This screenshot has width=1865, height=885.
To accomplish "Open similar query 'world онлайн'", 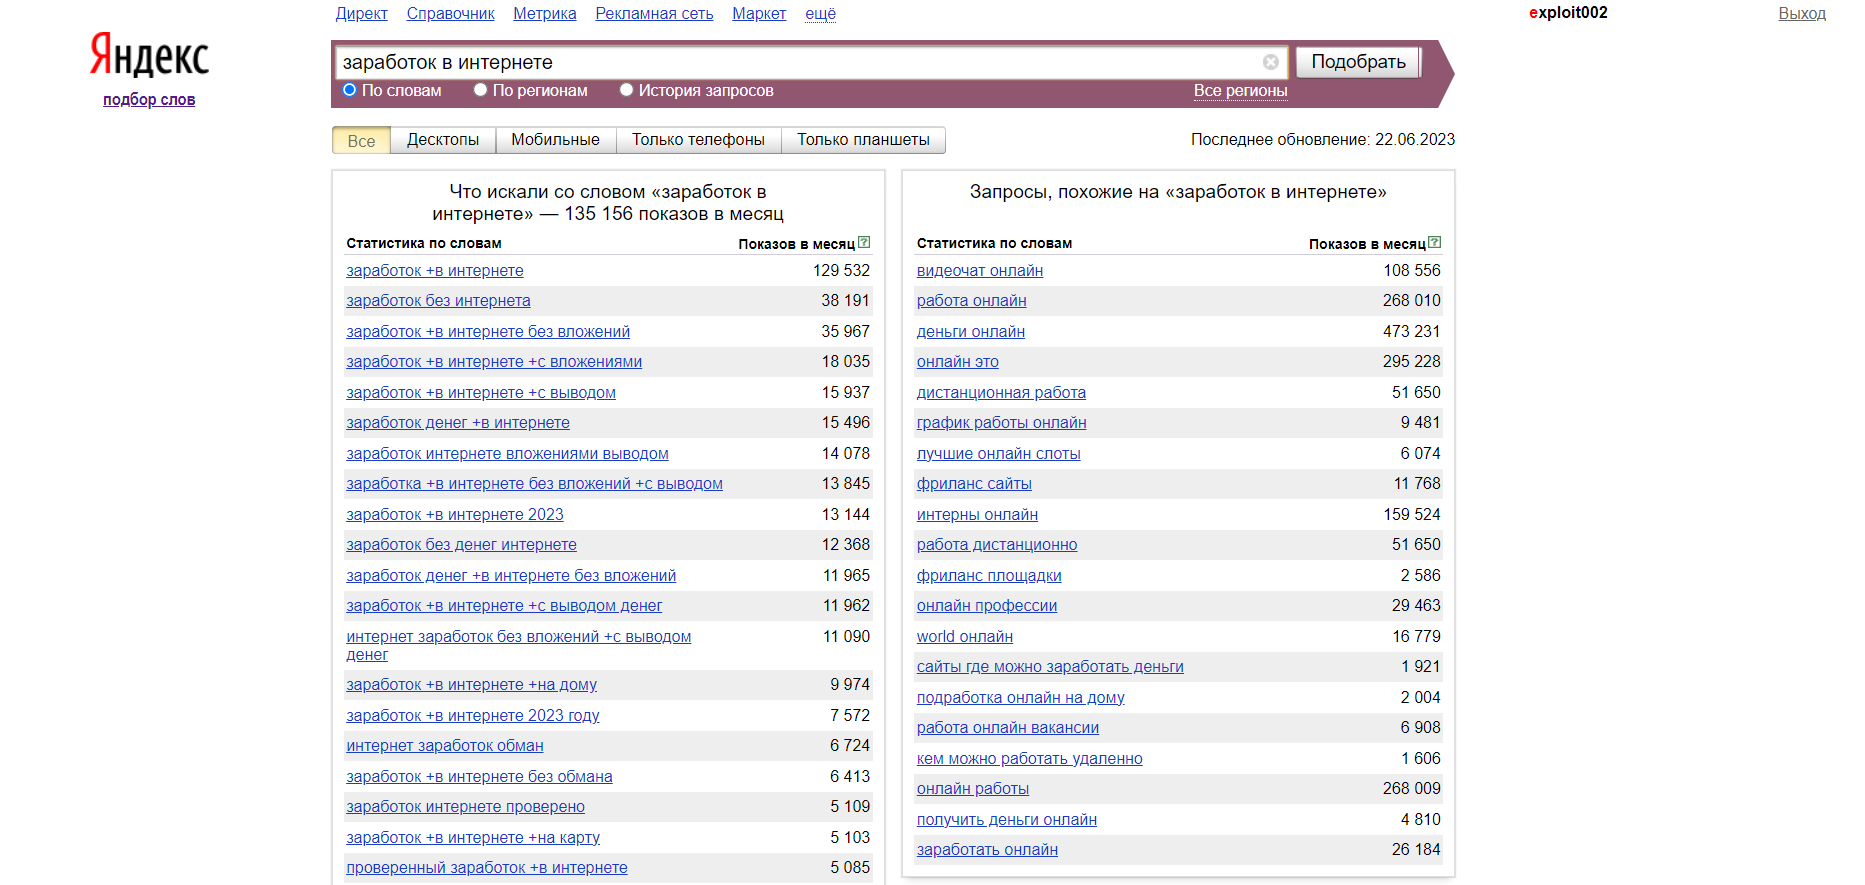I will click(965, 637).
